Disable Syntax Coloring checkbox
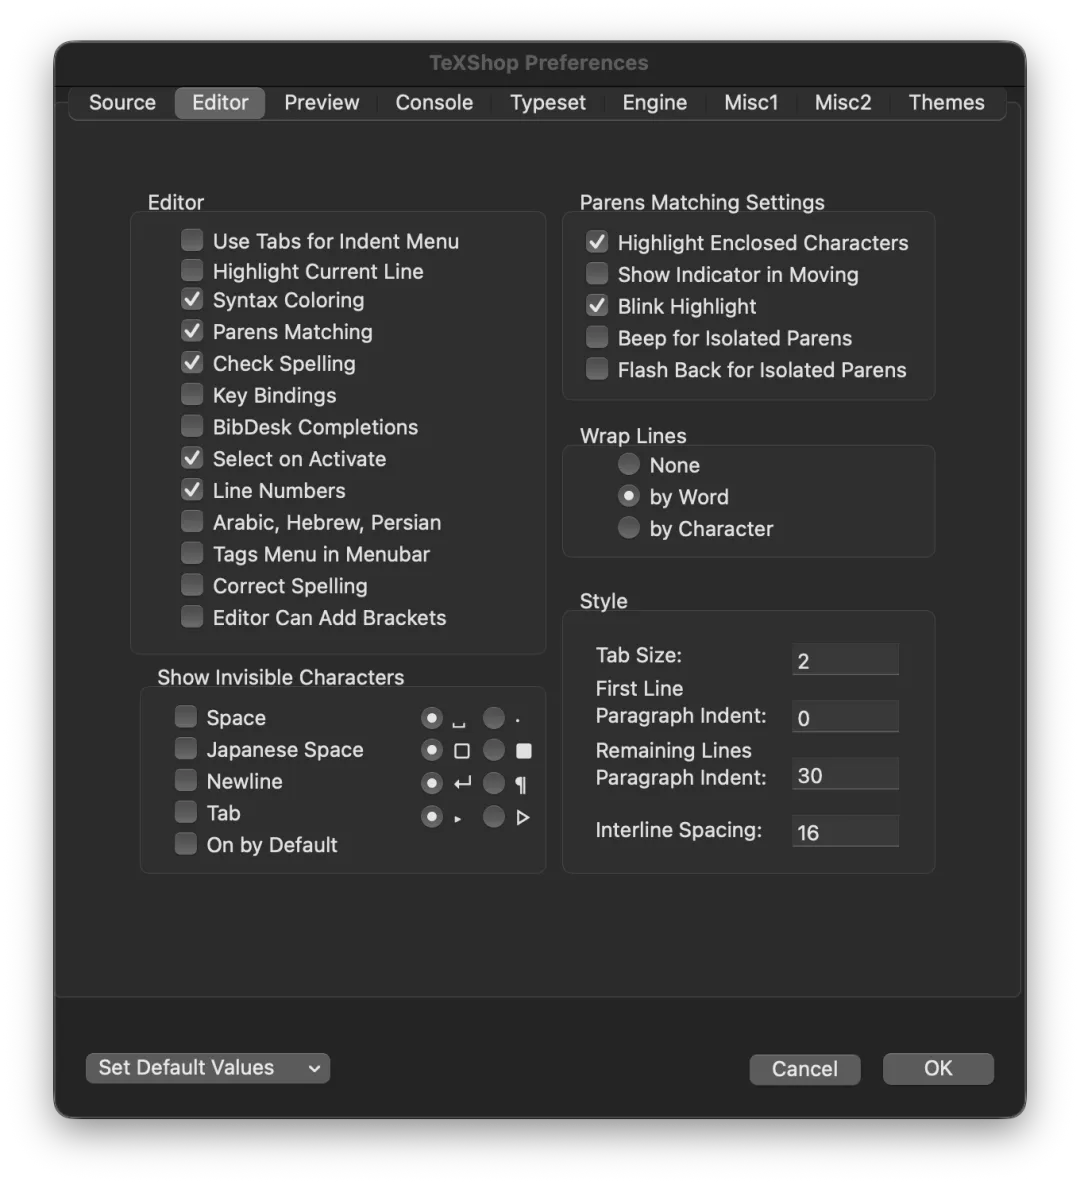1080x1185 pixels. pos(192,299)
